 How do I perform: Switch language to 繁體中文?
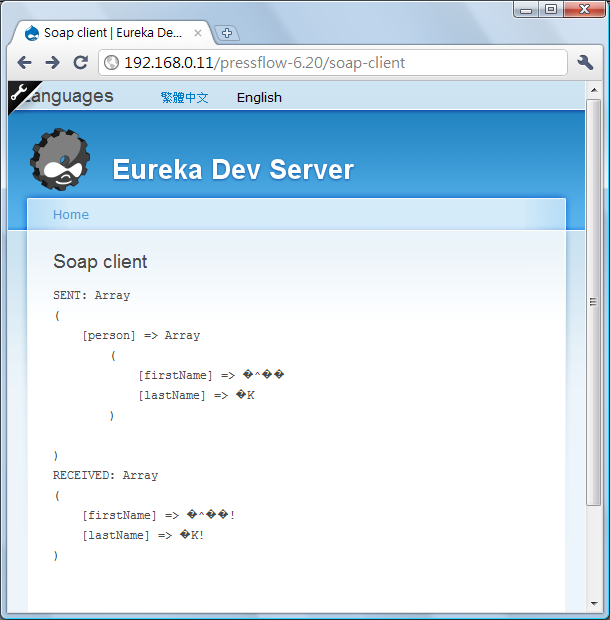click(184, 98)
